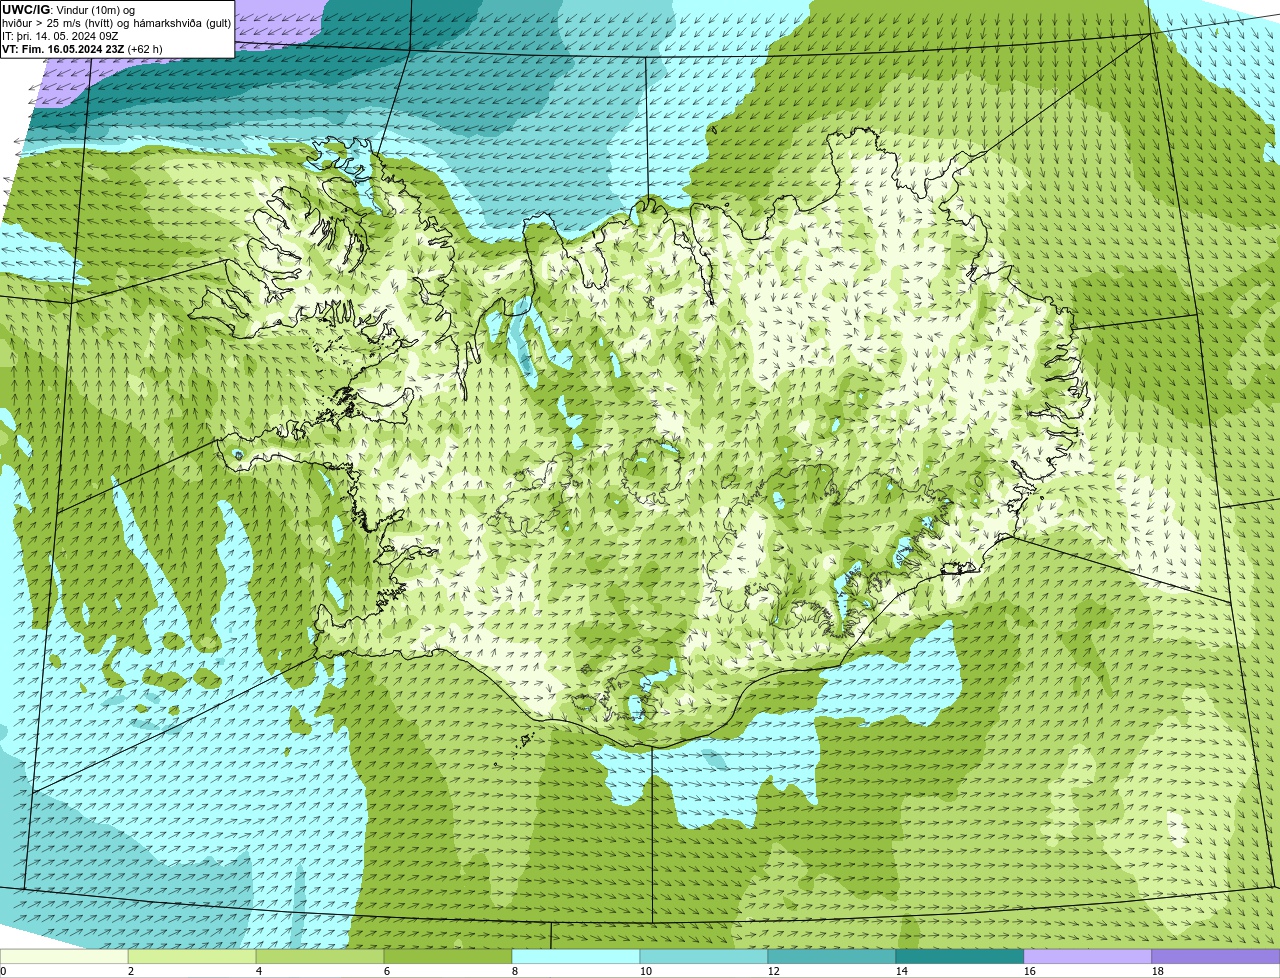1280x978 pixels.
Task: Click the legend scale label 12
Action: pyautogui.click(x=774, y=971)
